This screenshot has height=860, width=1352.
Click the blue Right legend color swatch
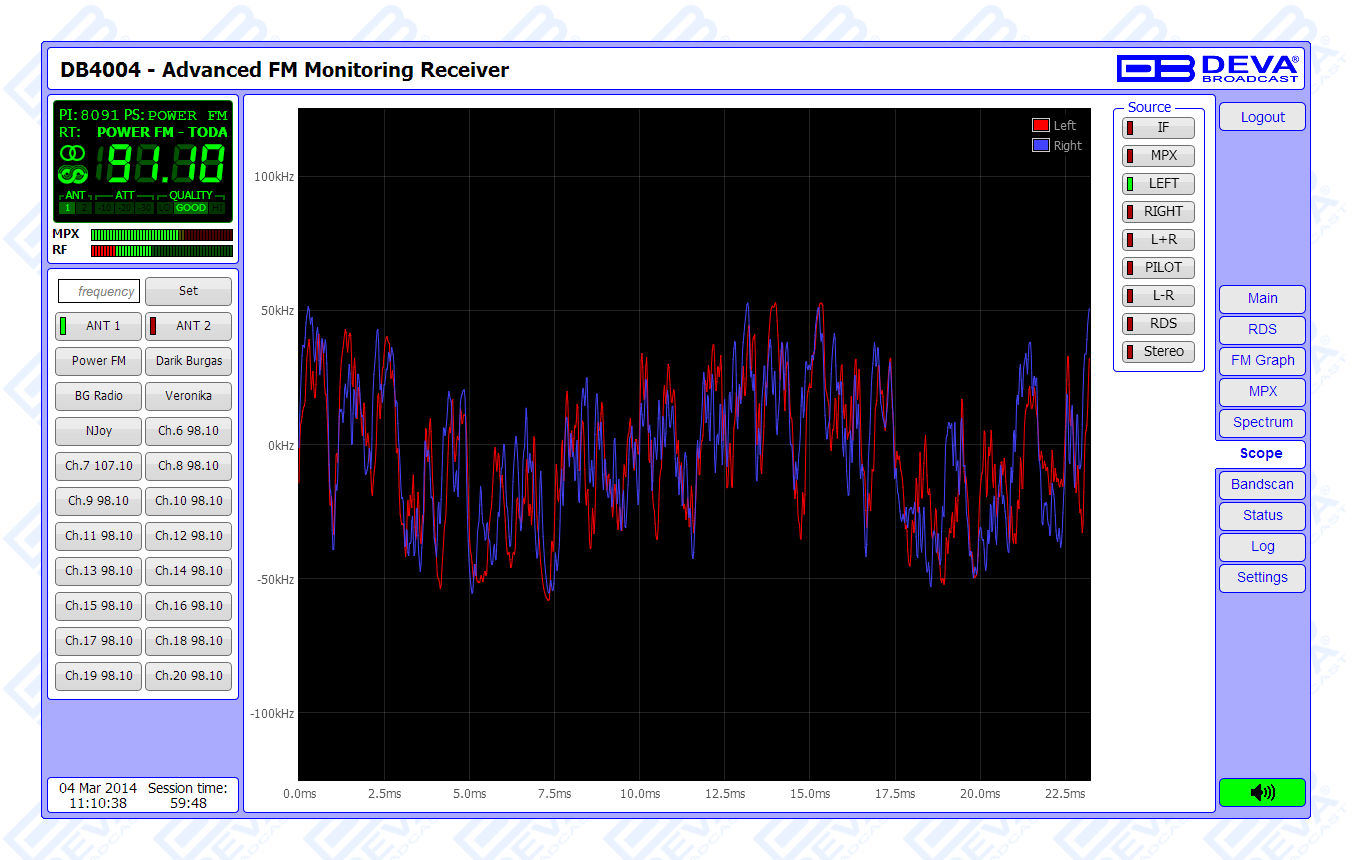click(x=1040, y=145)
